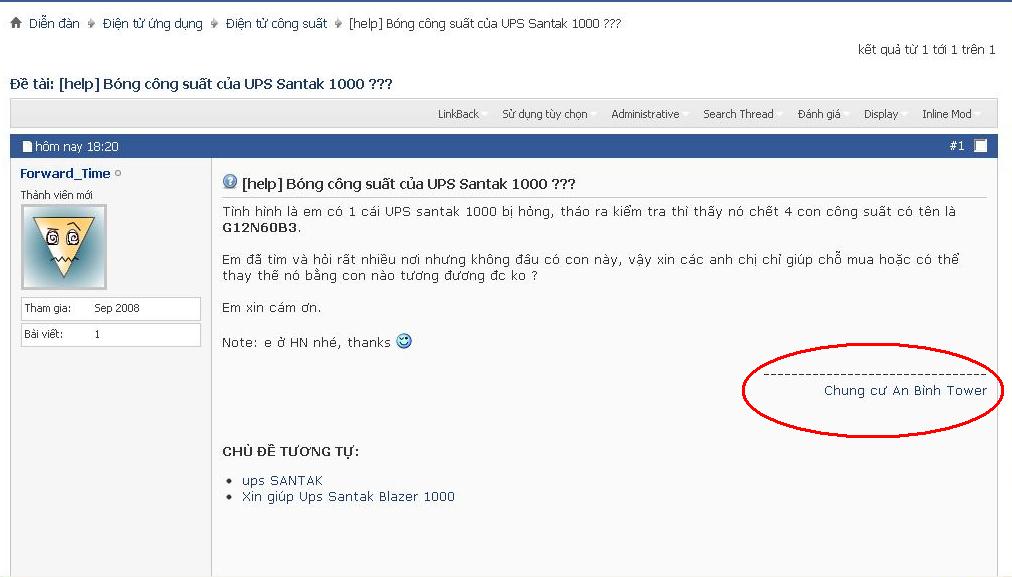Go to Diễn đàn breadcrumb link
Viewport: 1012px width, 577px height.
point(54,24)
